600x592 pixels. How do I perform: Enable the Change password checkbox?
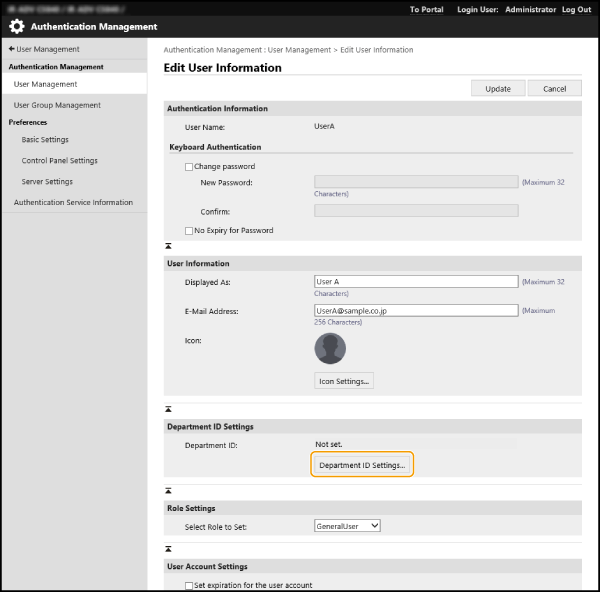[189, 167]
